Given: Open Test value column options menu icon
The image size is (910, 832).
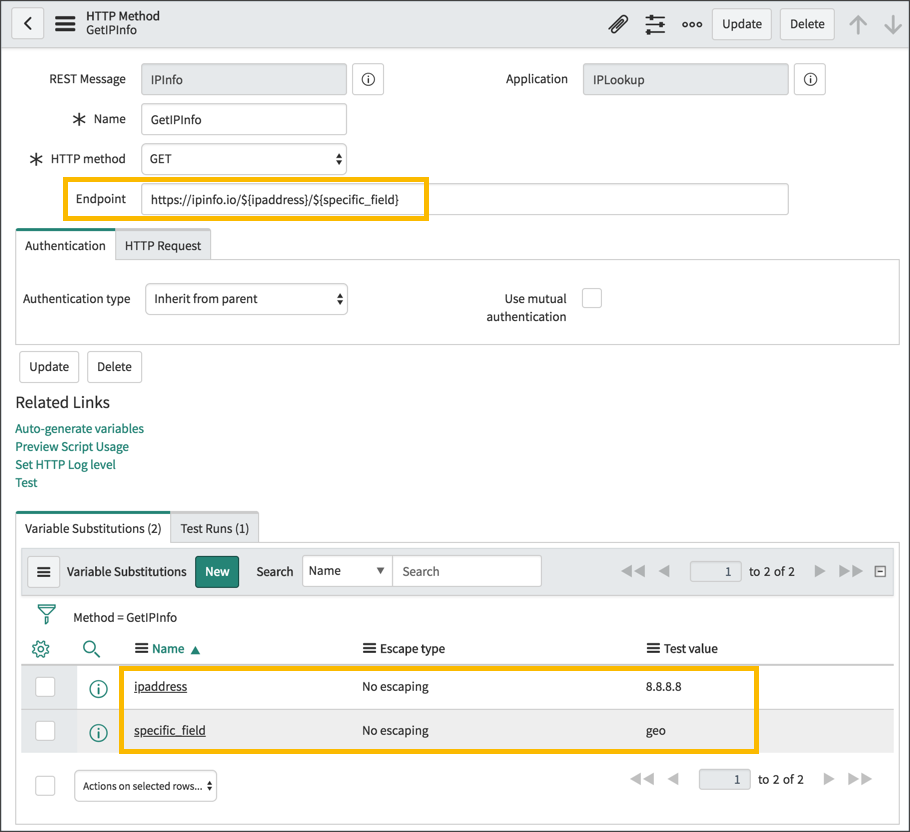Looking at the screenshot, I should click(x=653, y=648).
